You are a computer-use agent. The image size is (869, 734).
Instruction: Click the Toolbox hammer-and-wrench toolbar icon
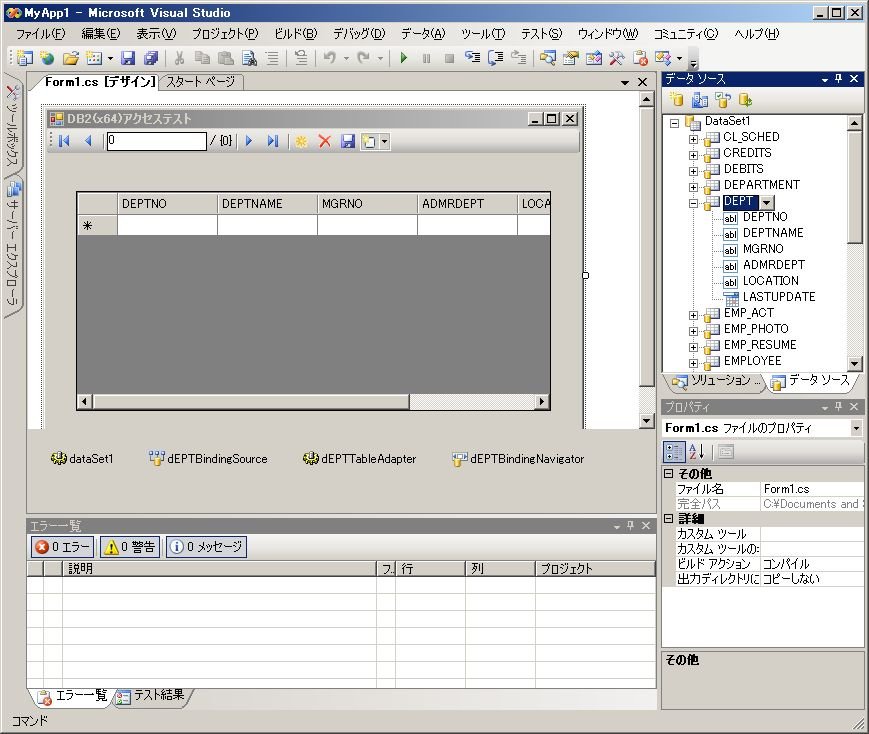(x=616, y=58)
